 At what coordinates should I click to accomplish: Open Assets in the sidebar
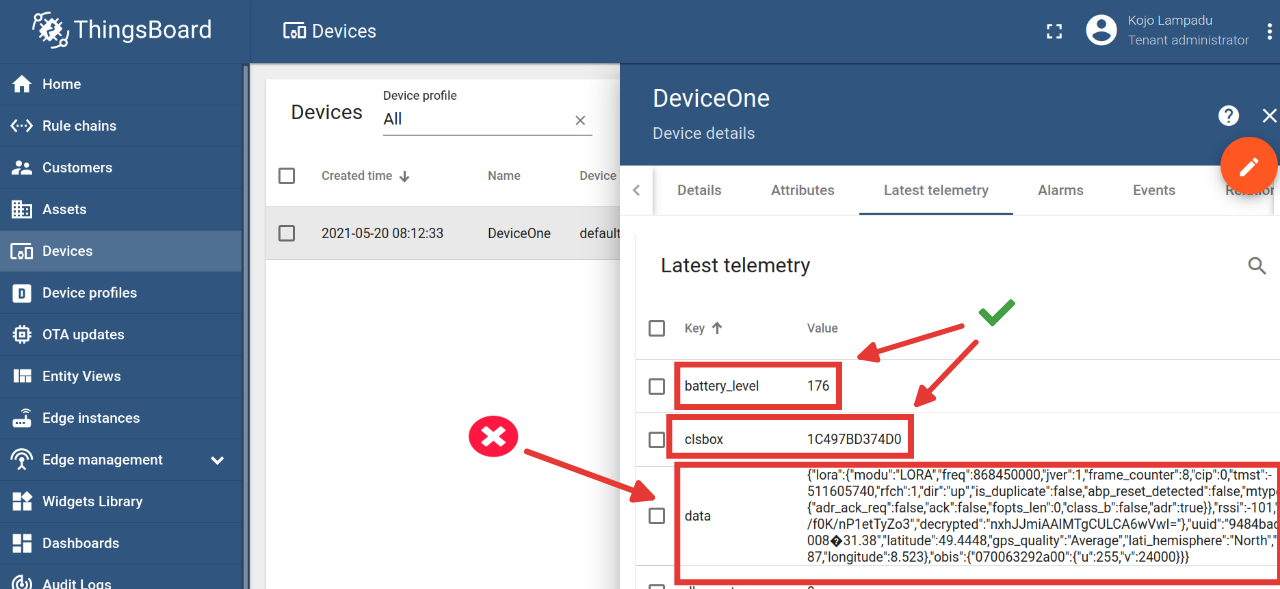point(120,210)
